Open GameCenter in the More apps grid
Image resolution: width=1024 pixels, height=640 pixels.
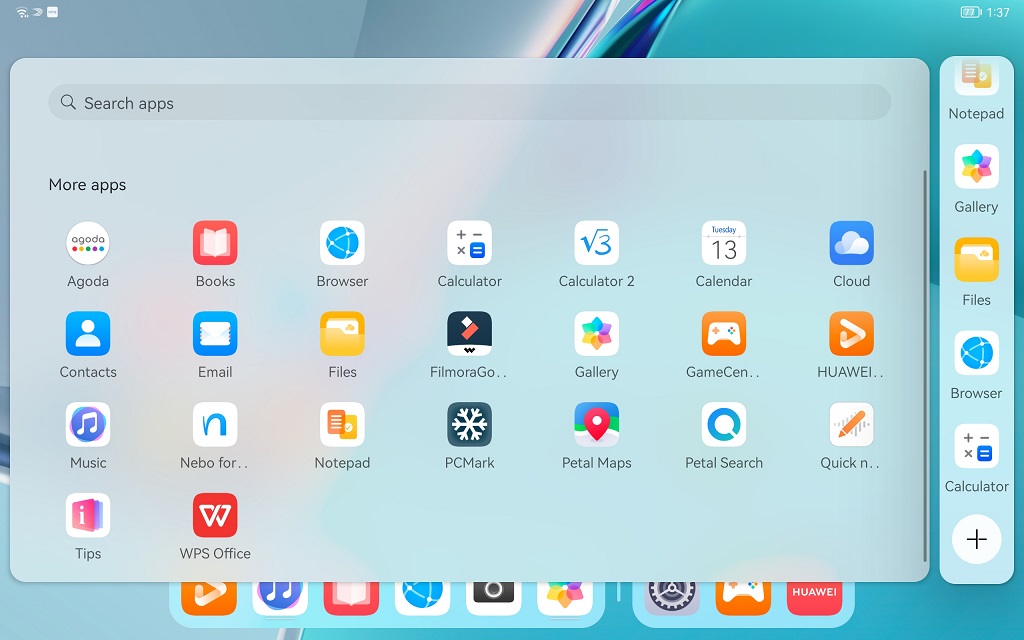724,334
